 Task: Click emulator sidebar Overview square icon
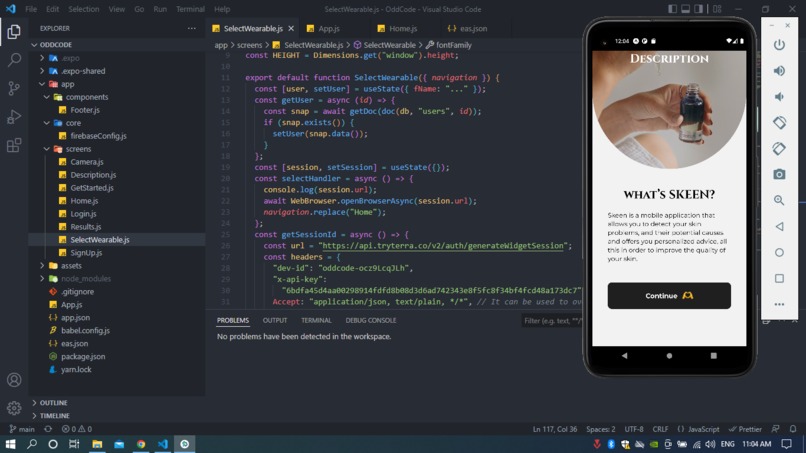(779, 278)
